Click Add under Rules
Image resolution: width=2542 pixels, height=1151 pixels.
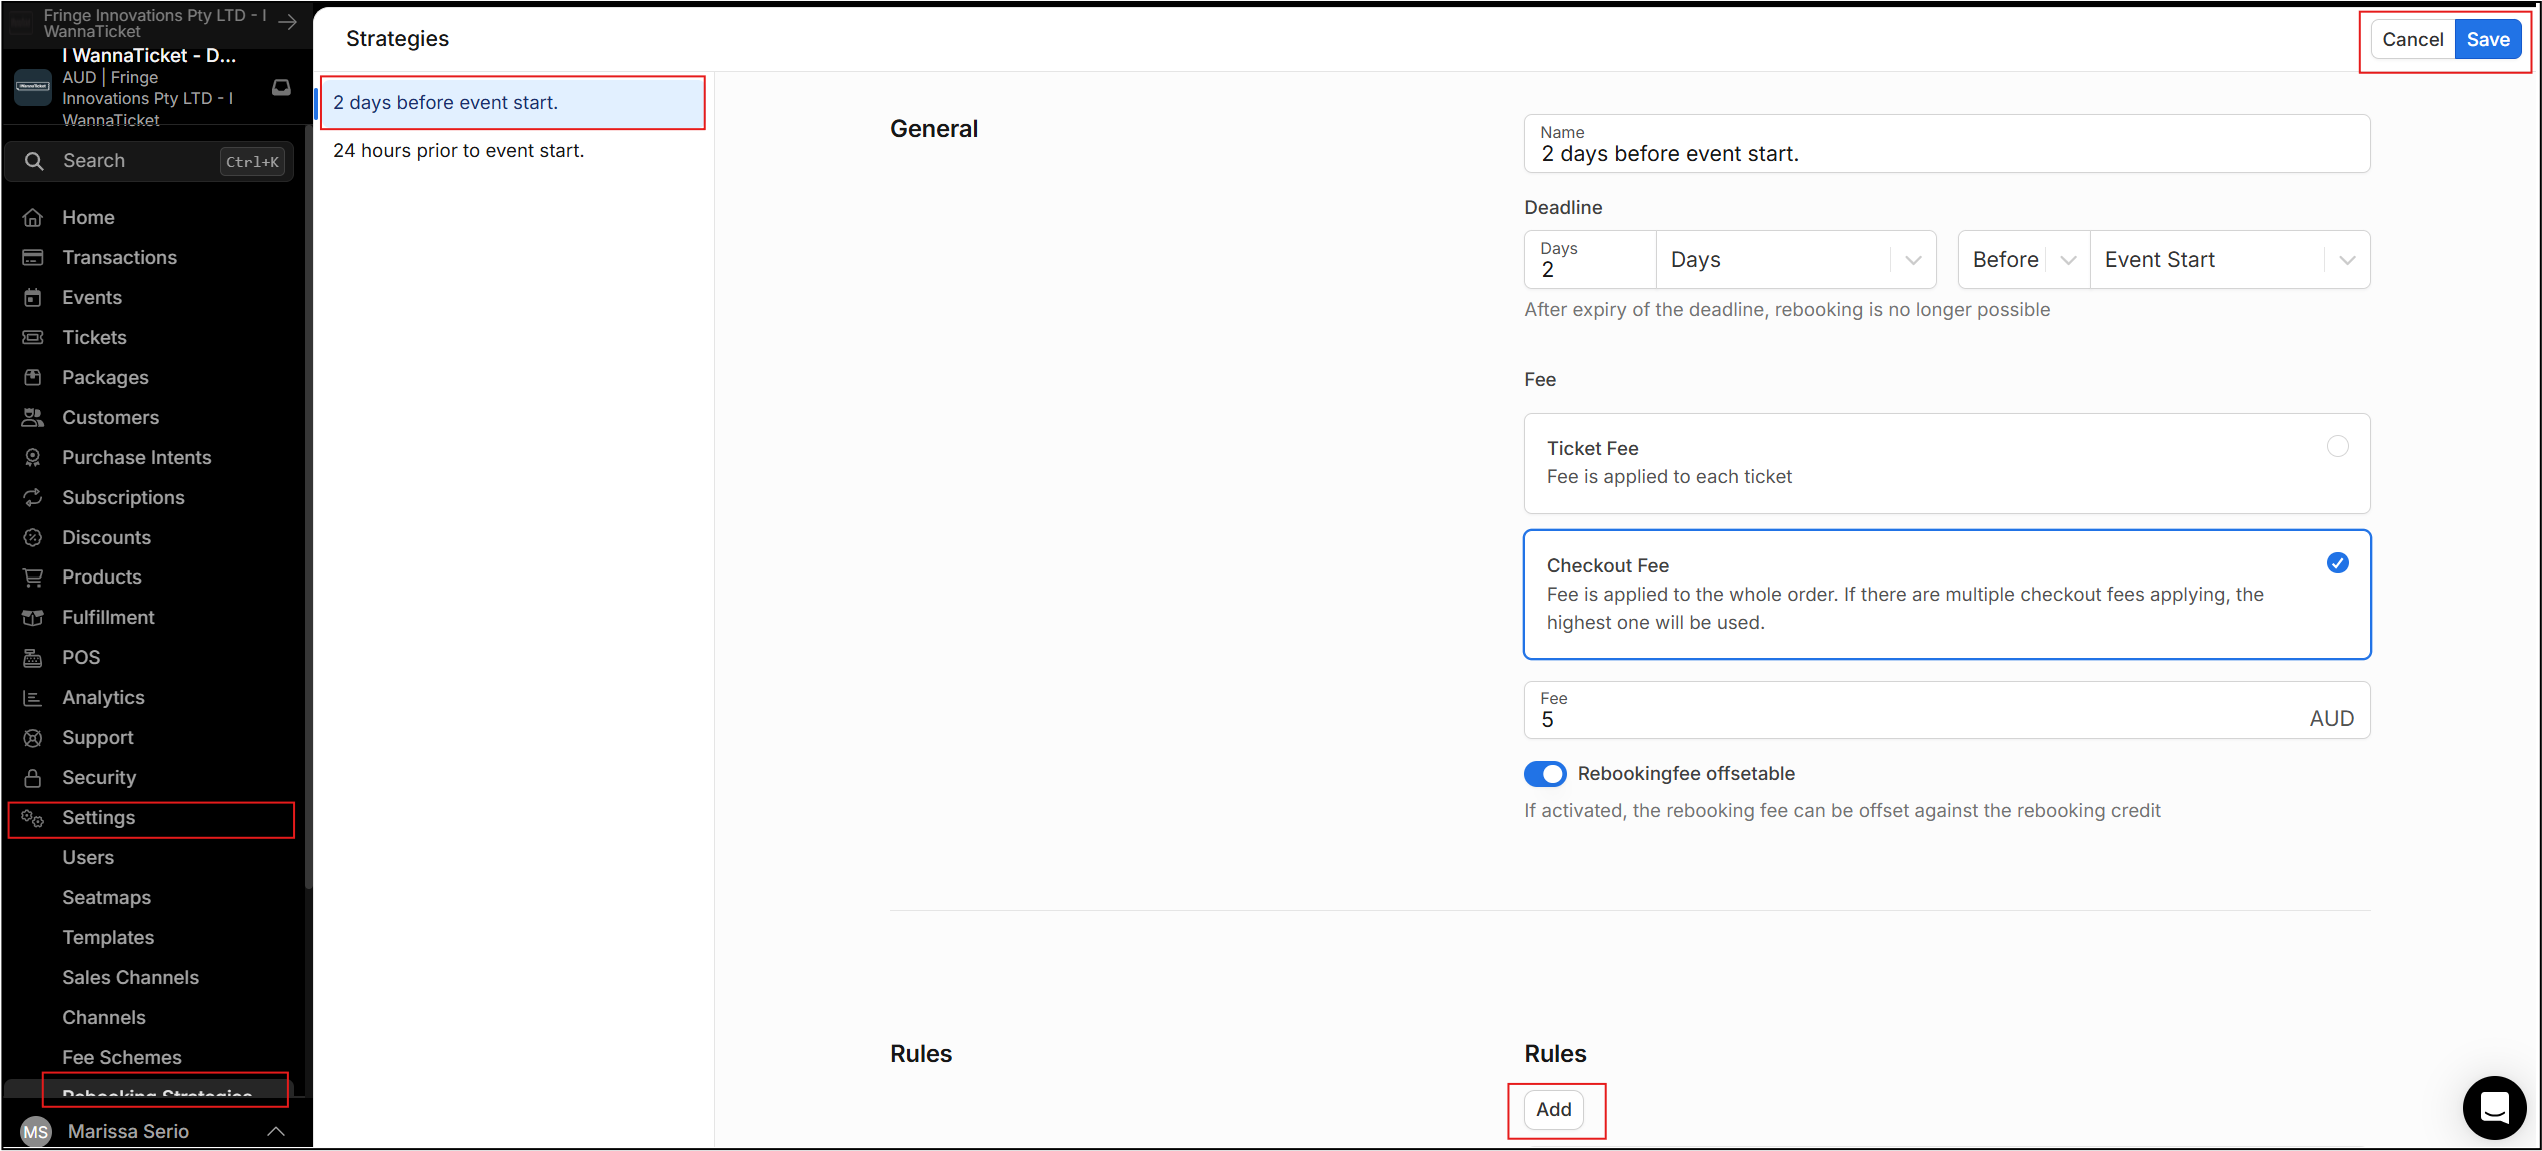click(1553, 1109)
